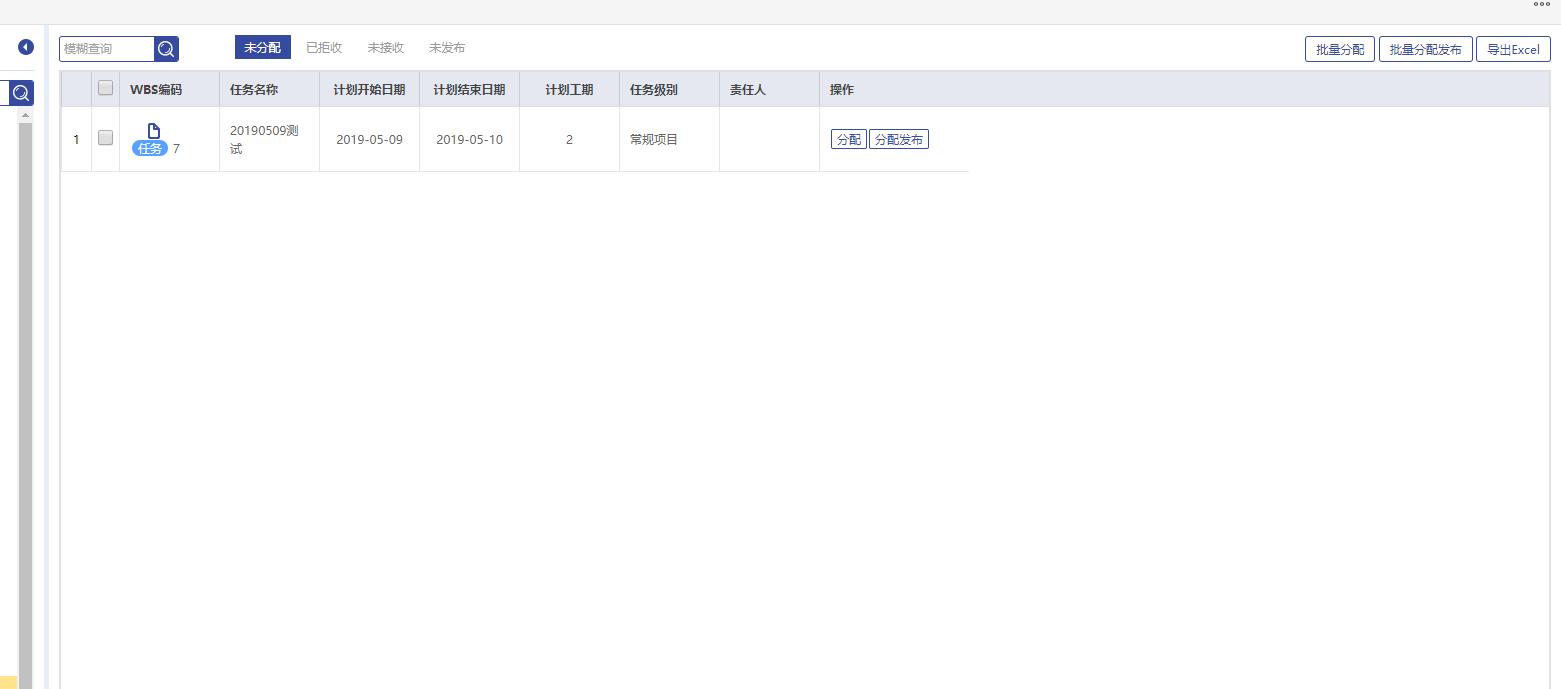Viewport: 1561px width, 689px height.
Task: Show the 未接收 tab
Action: pyautogui.click(x=385, y=48)
